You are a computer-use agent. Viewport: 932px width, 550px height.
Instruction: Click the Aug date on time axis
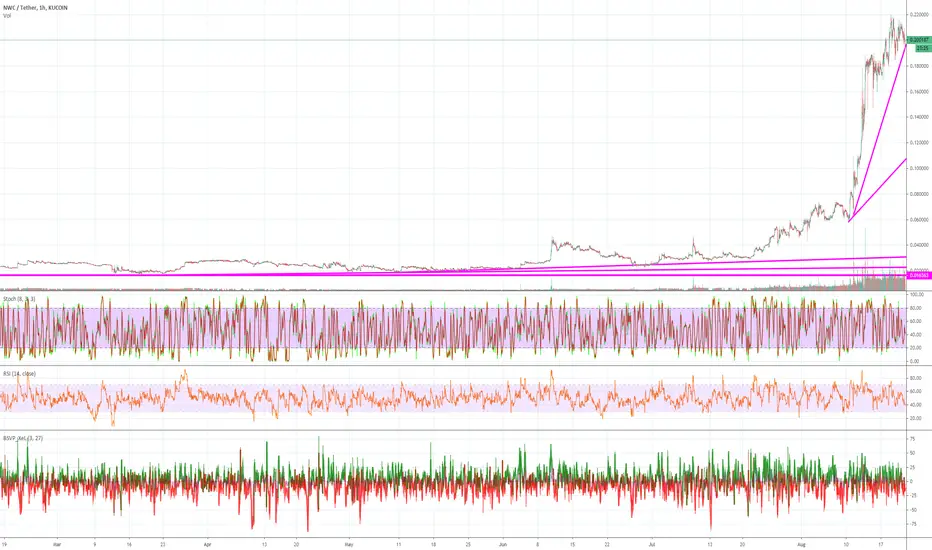point(801,543)
